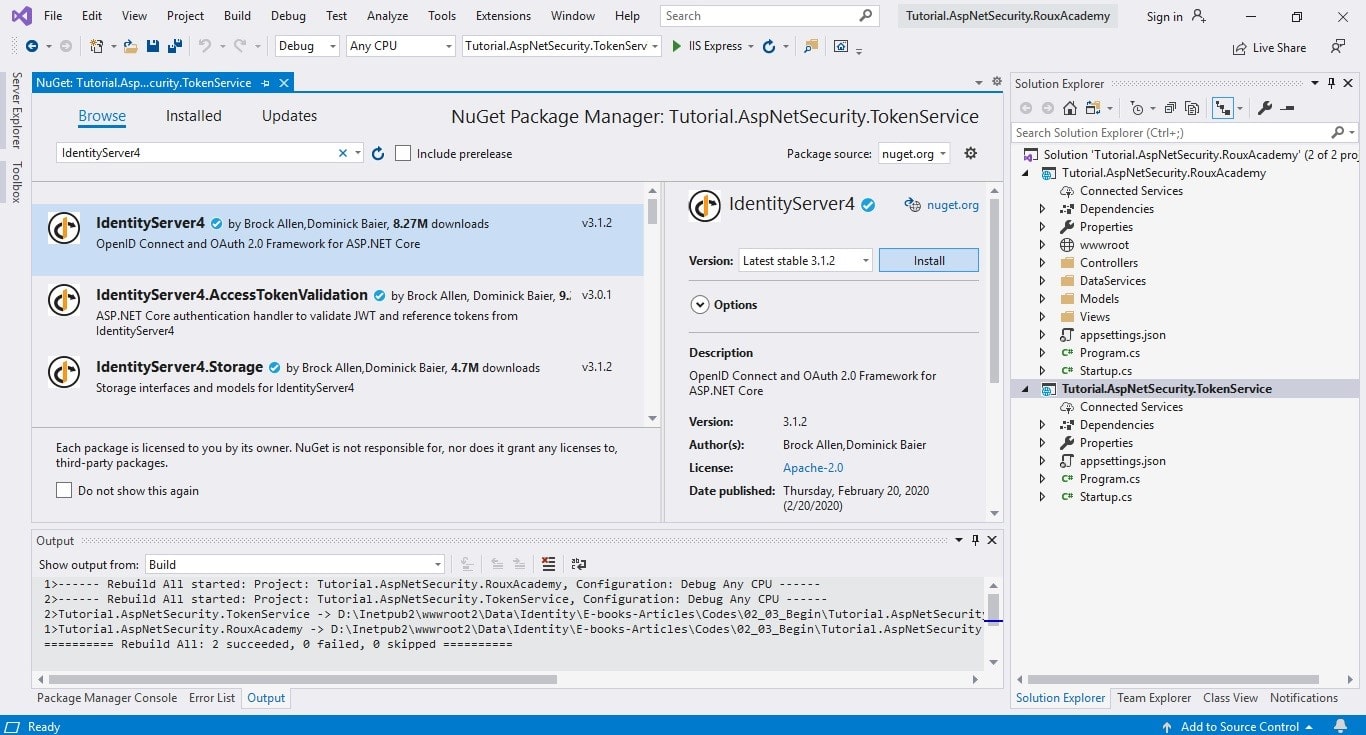Click the refresh icon beside the search box
Image resolution: width=1366 pixels, height=735 pixels.
pos(377,153)
